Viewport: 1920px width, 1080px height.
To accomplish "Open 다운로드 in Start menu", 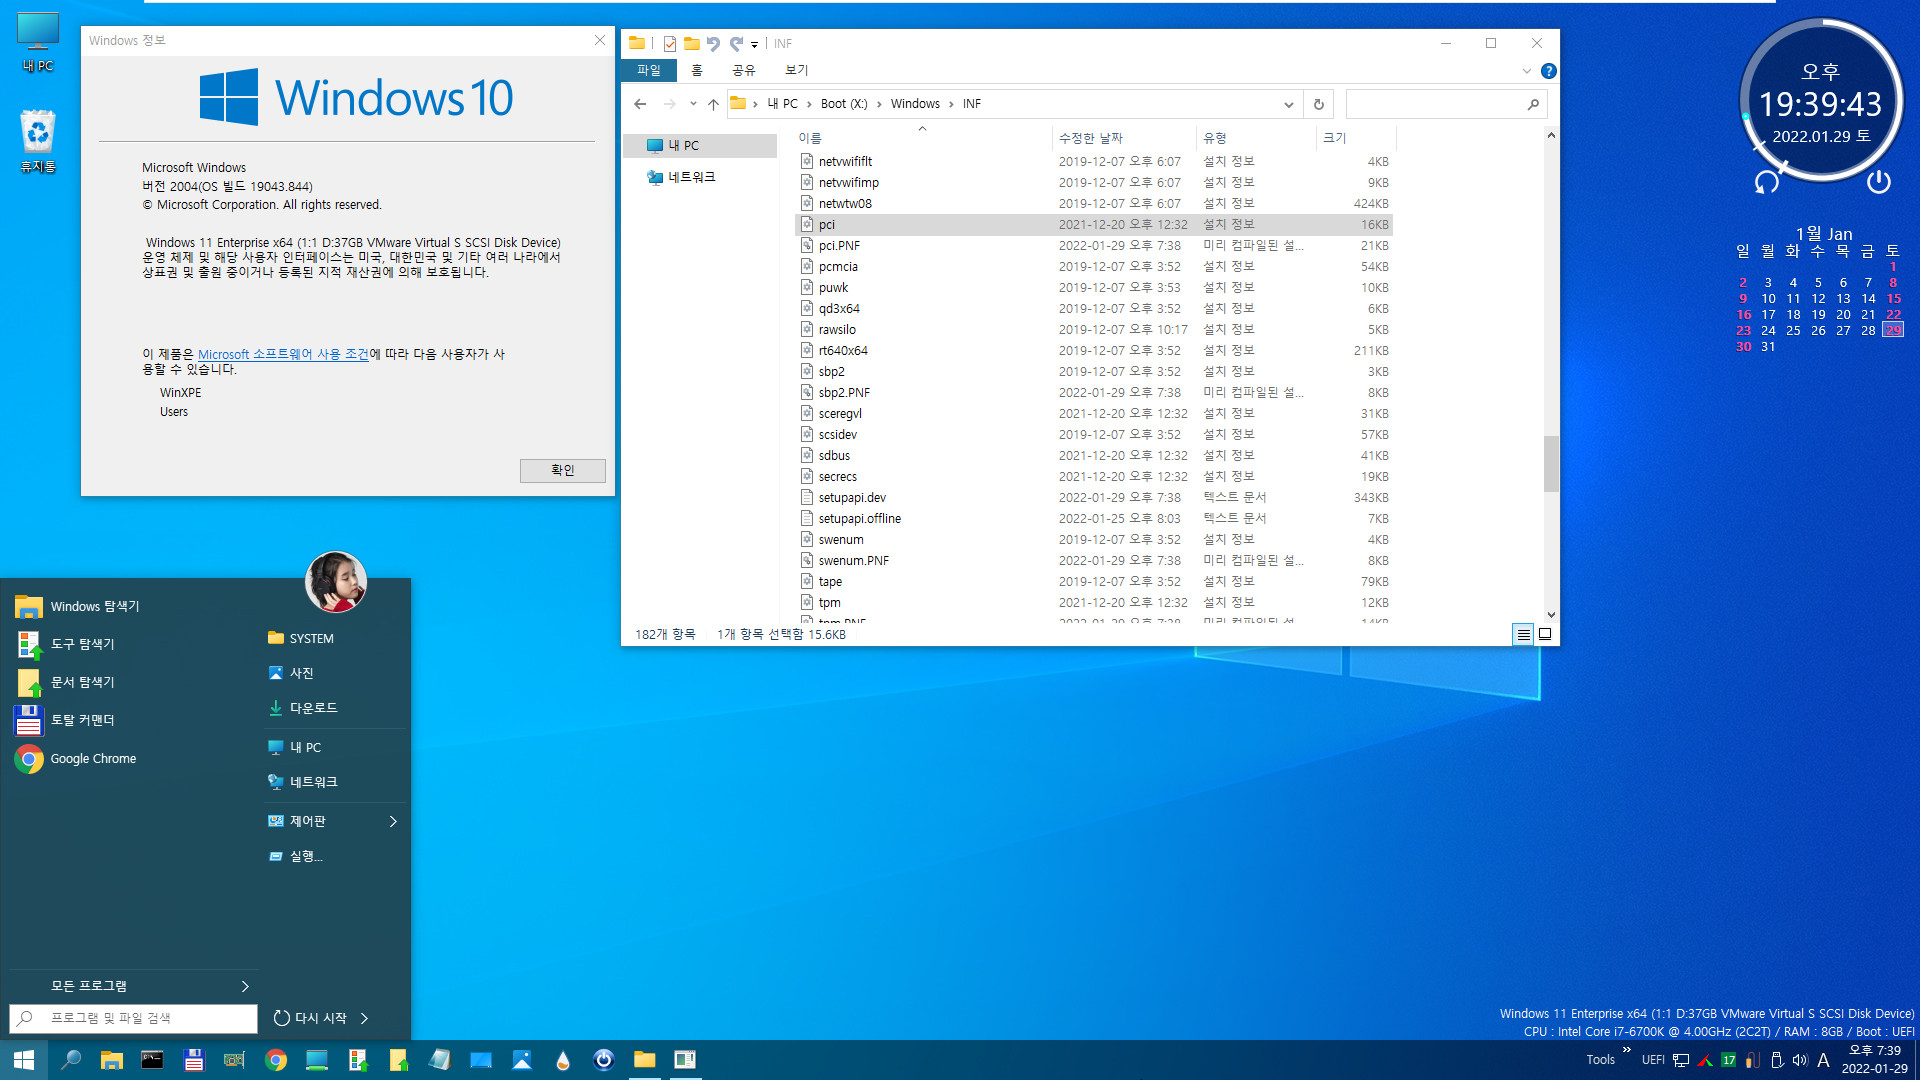I will click(304, 708).
